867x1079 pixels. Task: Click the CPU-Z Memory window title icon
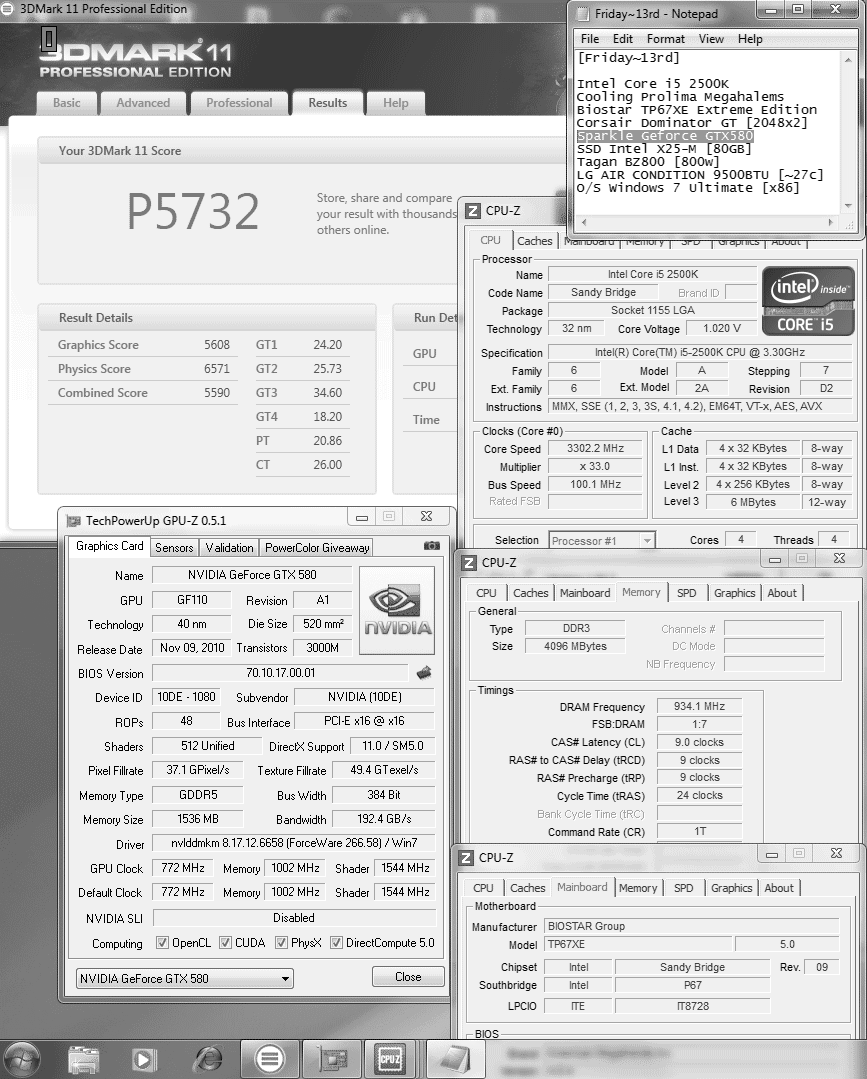pos(469,562)
